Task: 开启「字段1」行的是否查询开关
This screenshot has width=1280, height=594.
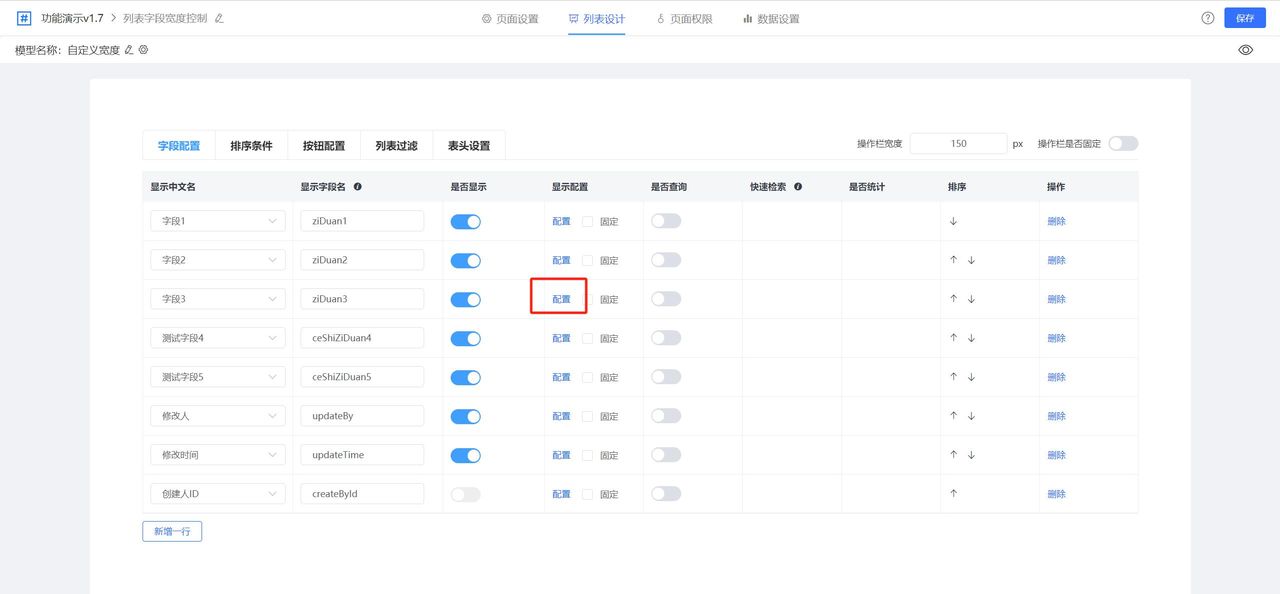Action: click(665, 221)
